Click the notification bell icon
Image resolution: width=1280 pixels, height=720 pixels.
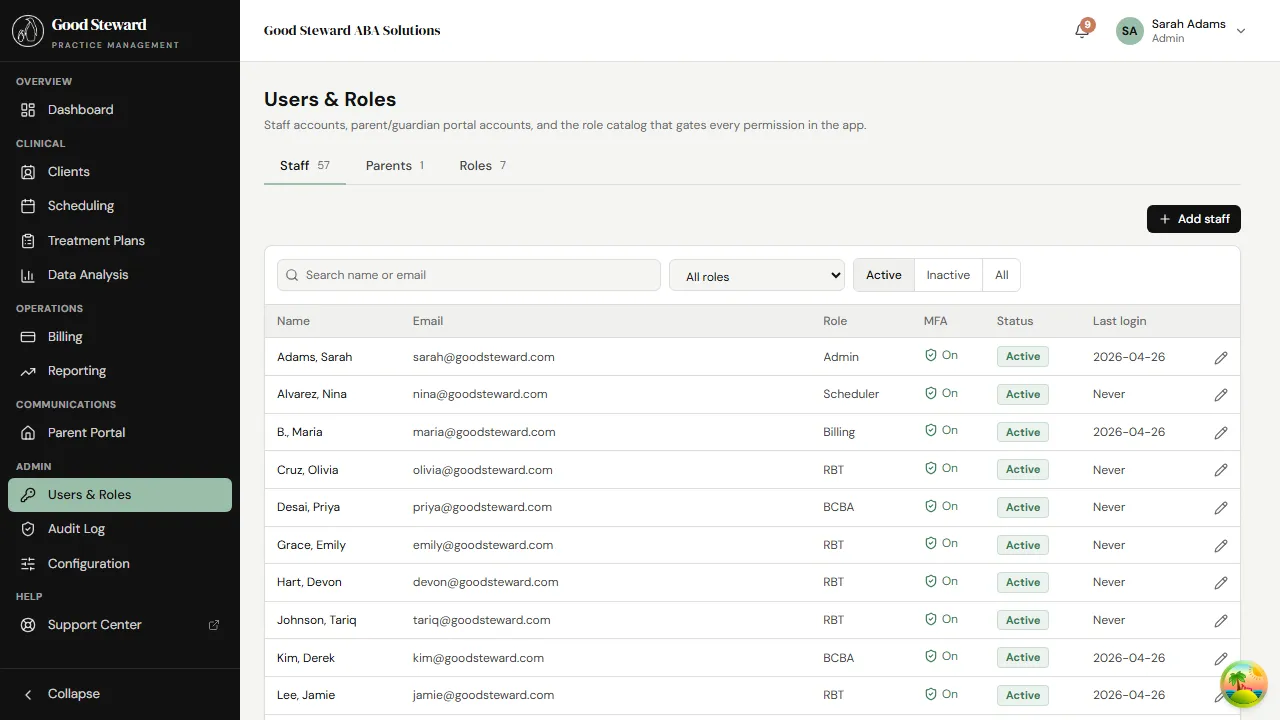[x=1081, y=31]
